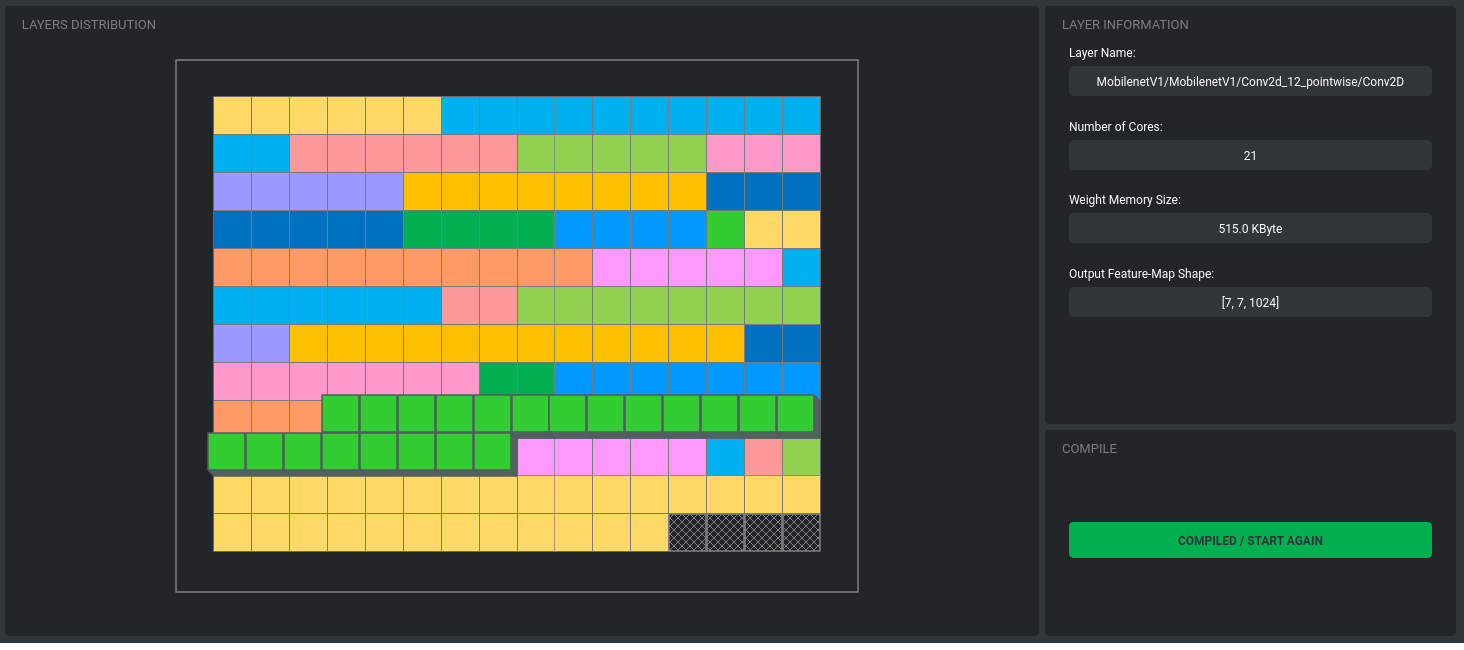
Task: Select the first lavender cell in the third row
Action: [232, 191]
